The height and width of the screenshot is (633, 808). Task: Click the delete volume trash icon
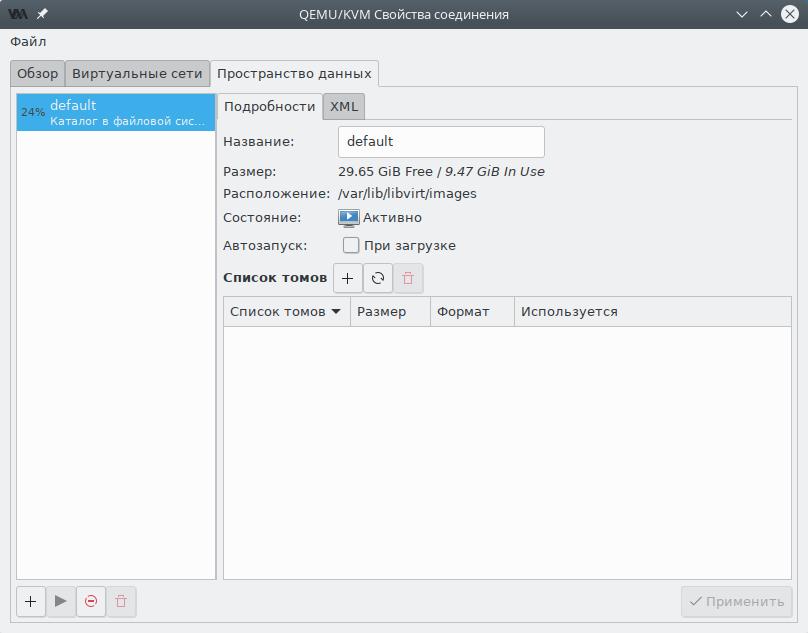(x=408, y=279)
